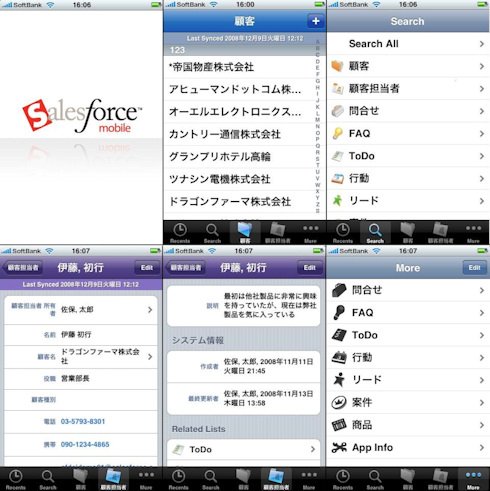Open the FAQ lightbulb icon in Search list
Screen dimensions: 490x491
click(337, 134)
